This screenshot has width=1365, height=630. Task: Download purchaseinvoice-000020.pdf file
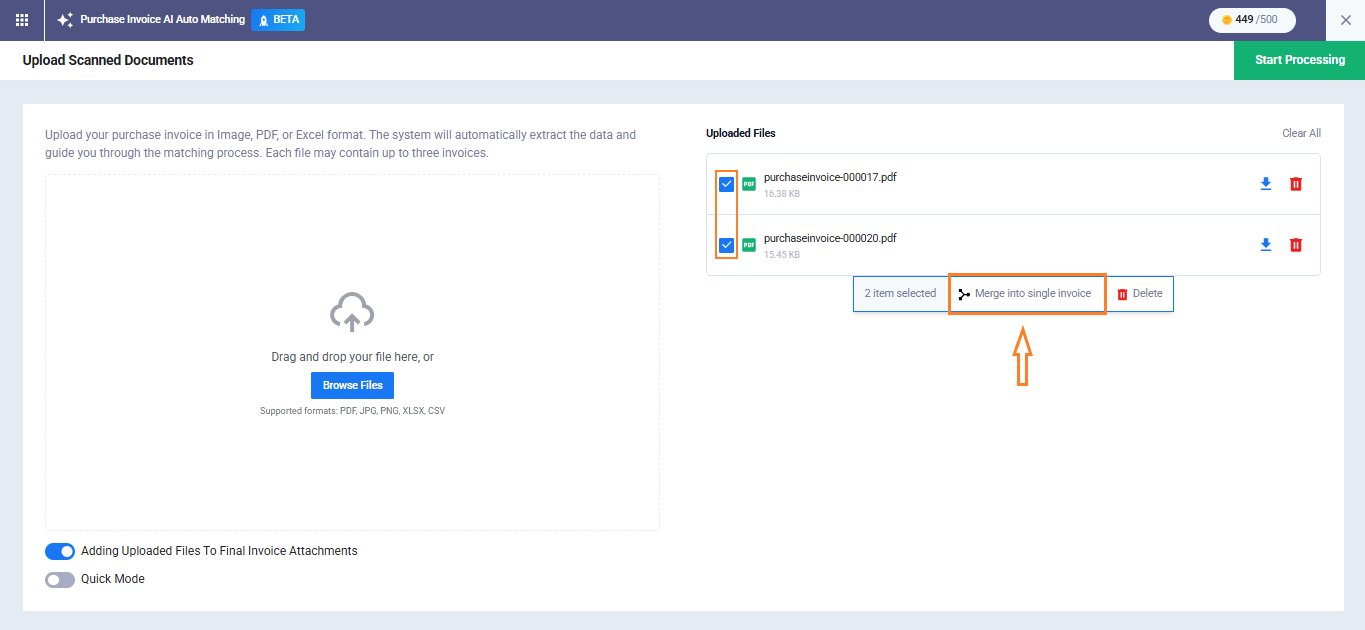1265,245
